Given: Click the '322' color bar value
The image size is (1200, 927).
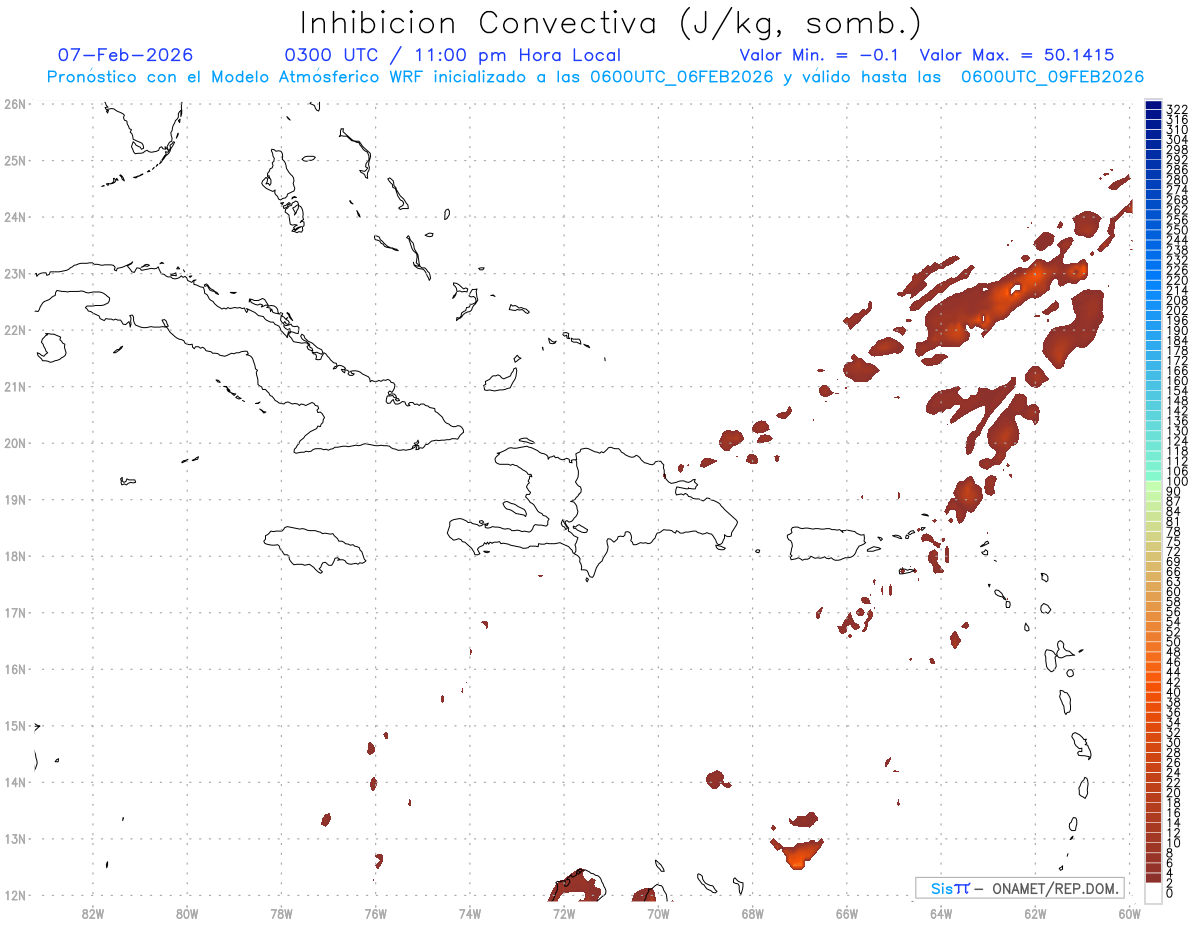Looking at the screenshot, I should coord(1177,108).
